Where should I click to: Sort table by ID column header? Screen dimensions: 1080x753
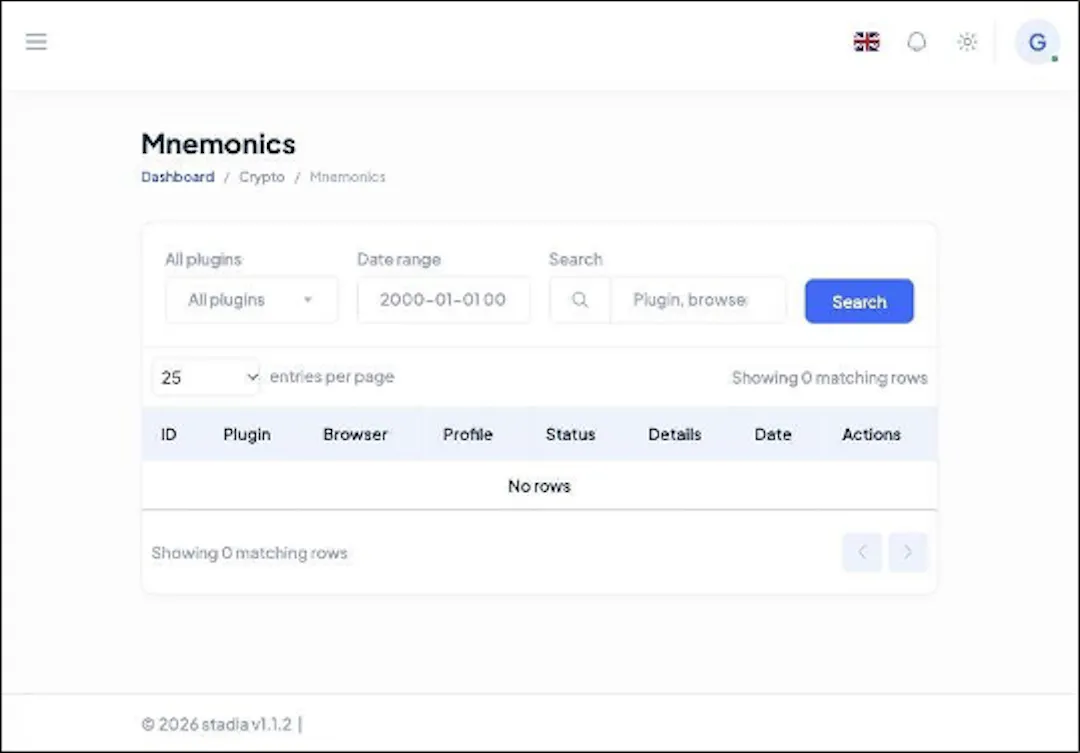pyautogui.click(x=169, y=435)
